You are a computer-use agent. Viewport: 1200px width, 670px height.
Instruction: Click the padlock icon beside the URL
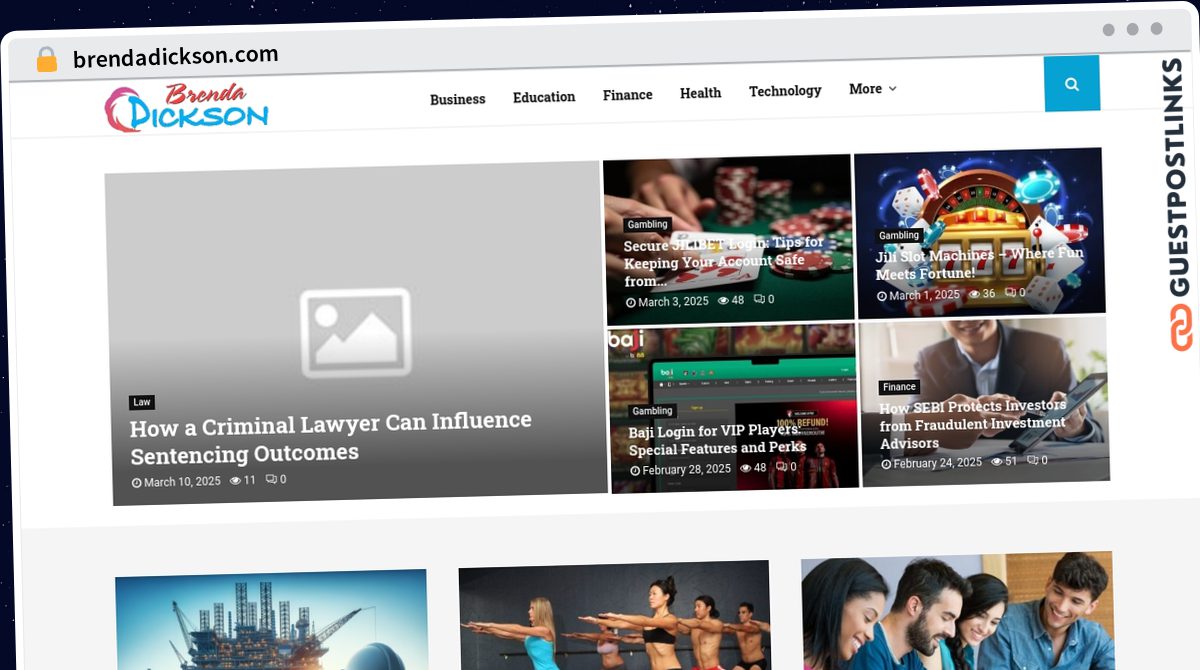[46, 60]
